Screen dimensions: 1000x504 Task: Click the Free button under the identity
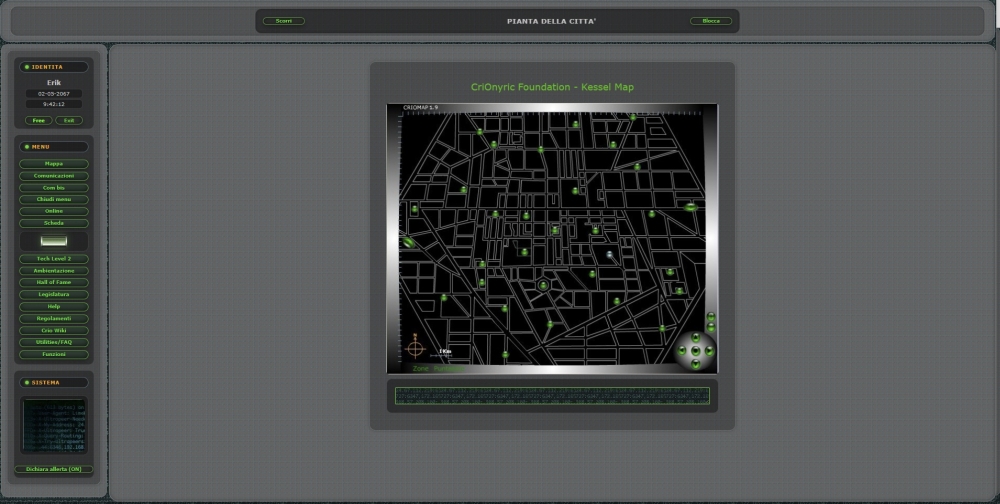click(x=39, y=121)
